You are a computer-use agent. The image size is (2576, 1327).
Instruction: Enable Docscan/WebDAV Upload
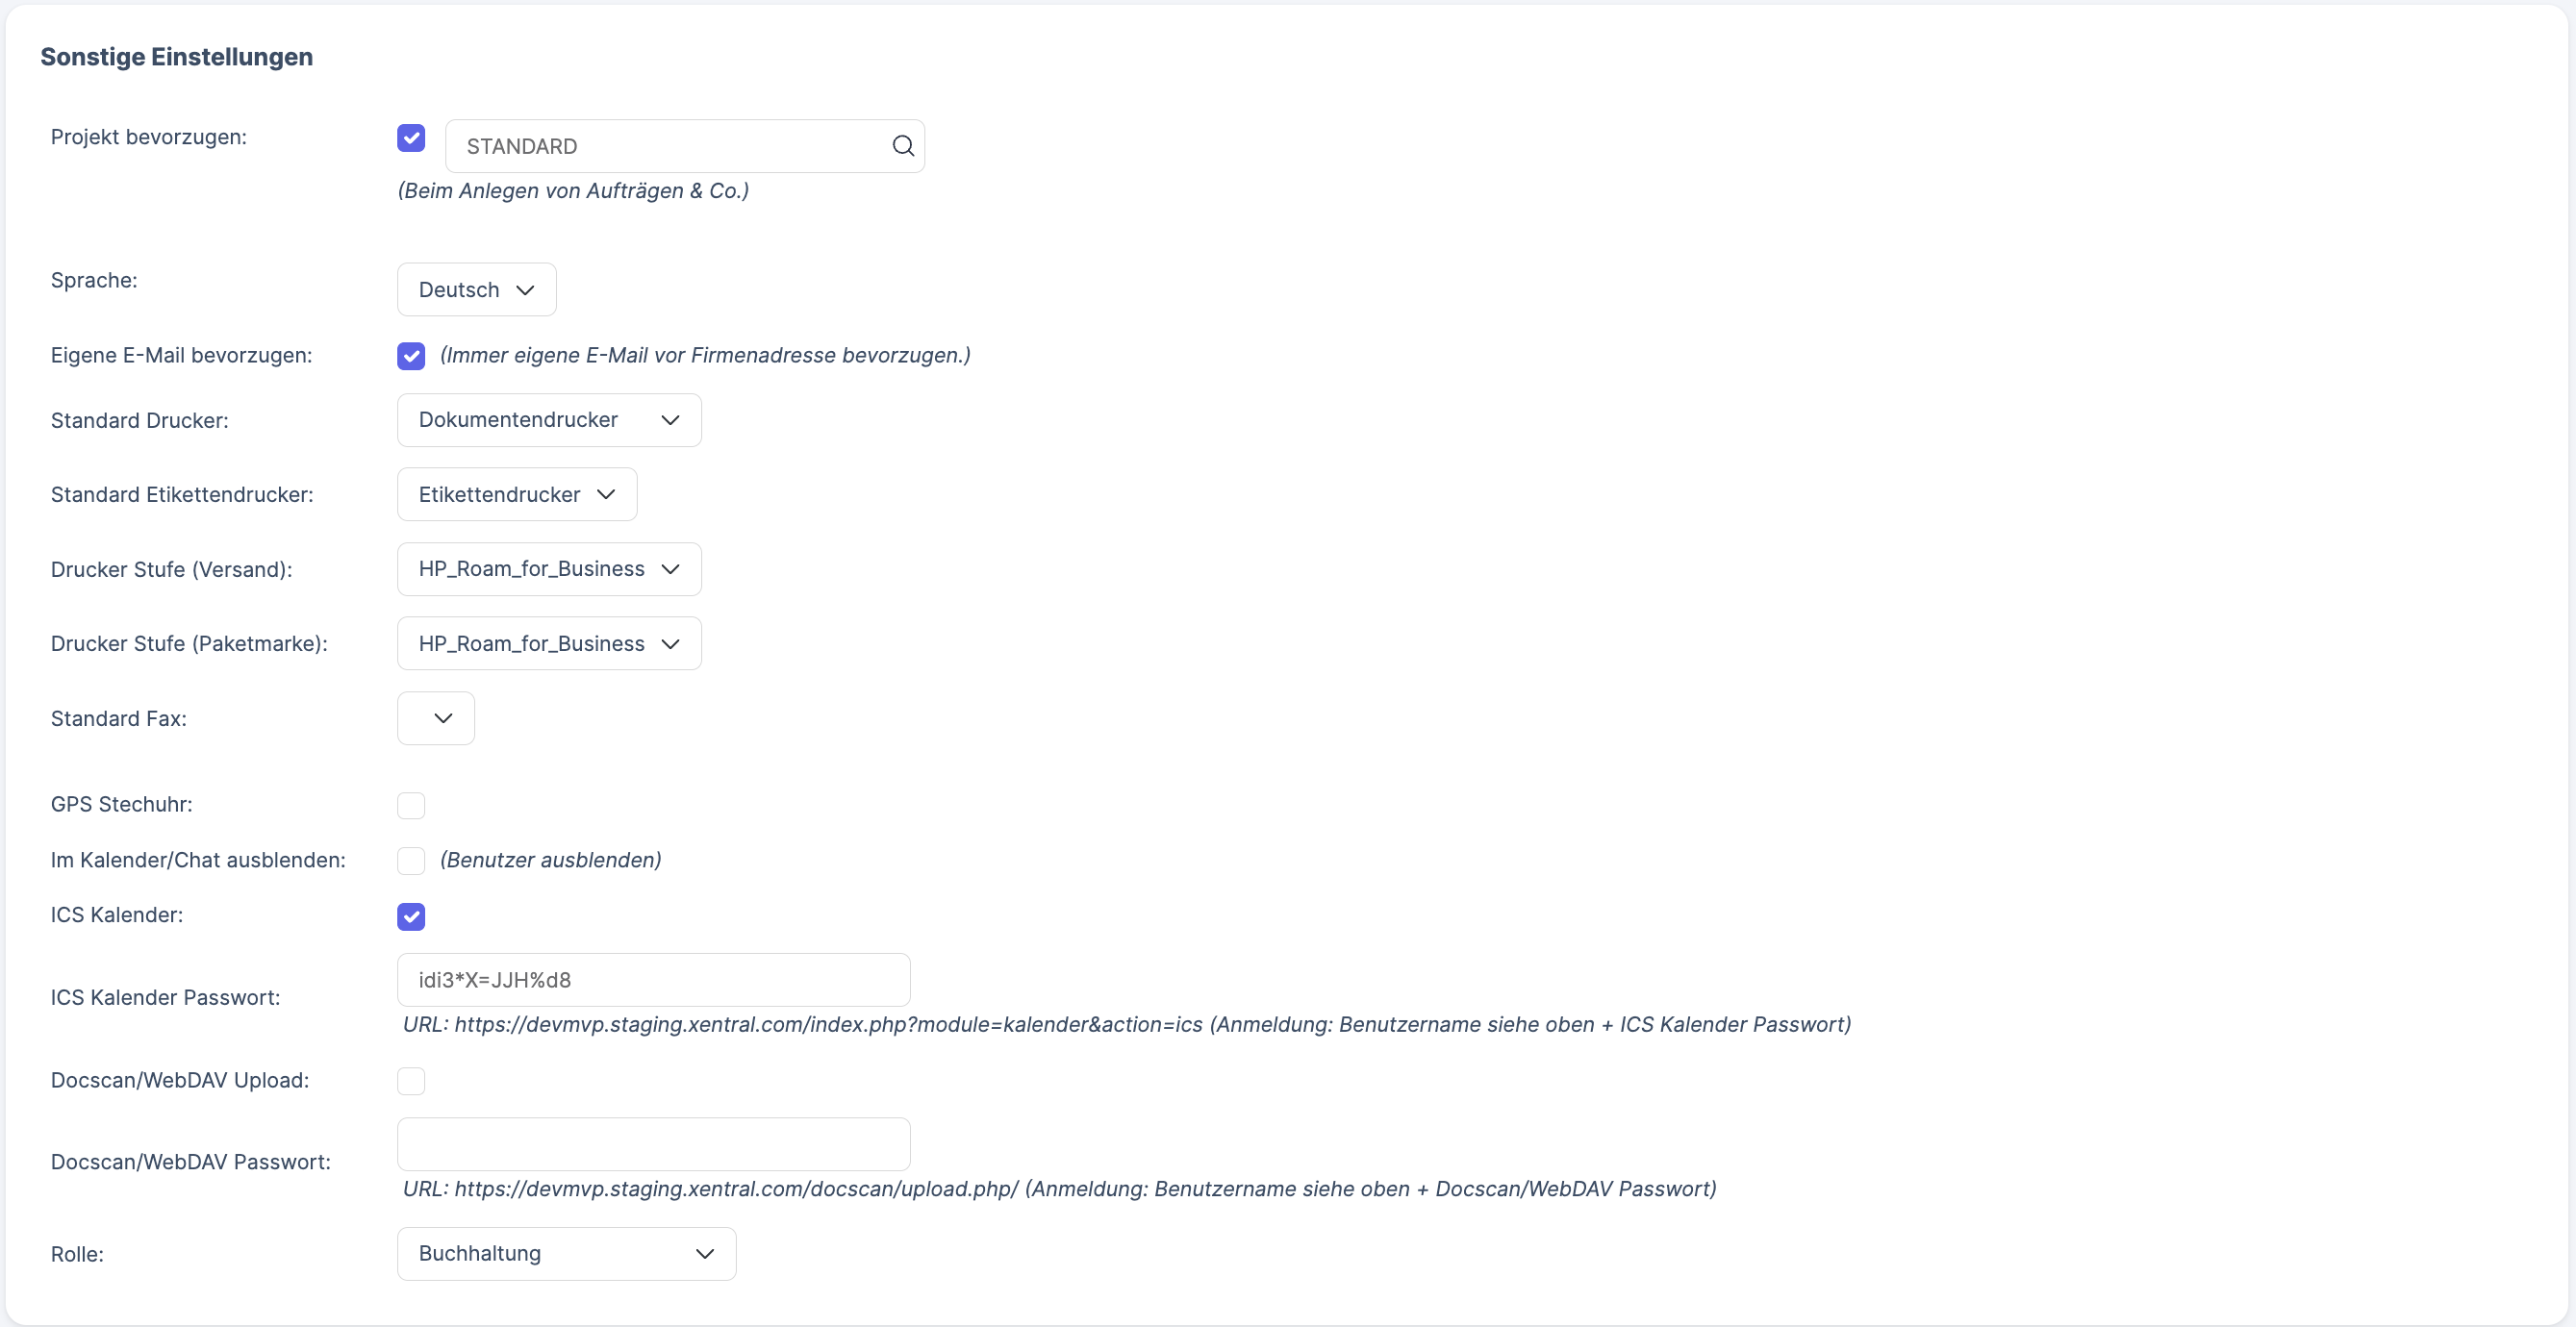[x=411, y=1081]
